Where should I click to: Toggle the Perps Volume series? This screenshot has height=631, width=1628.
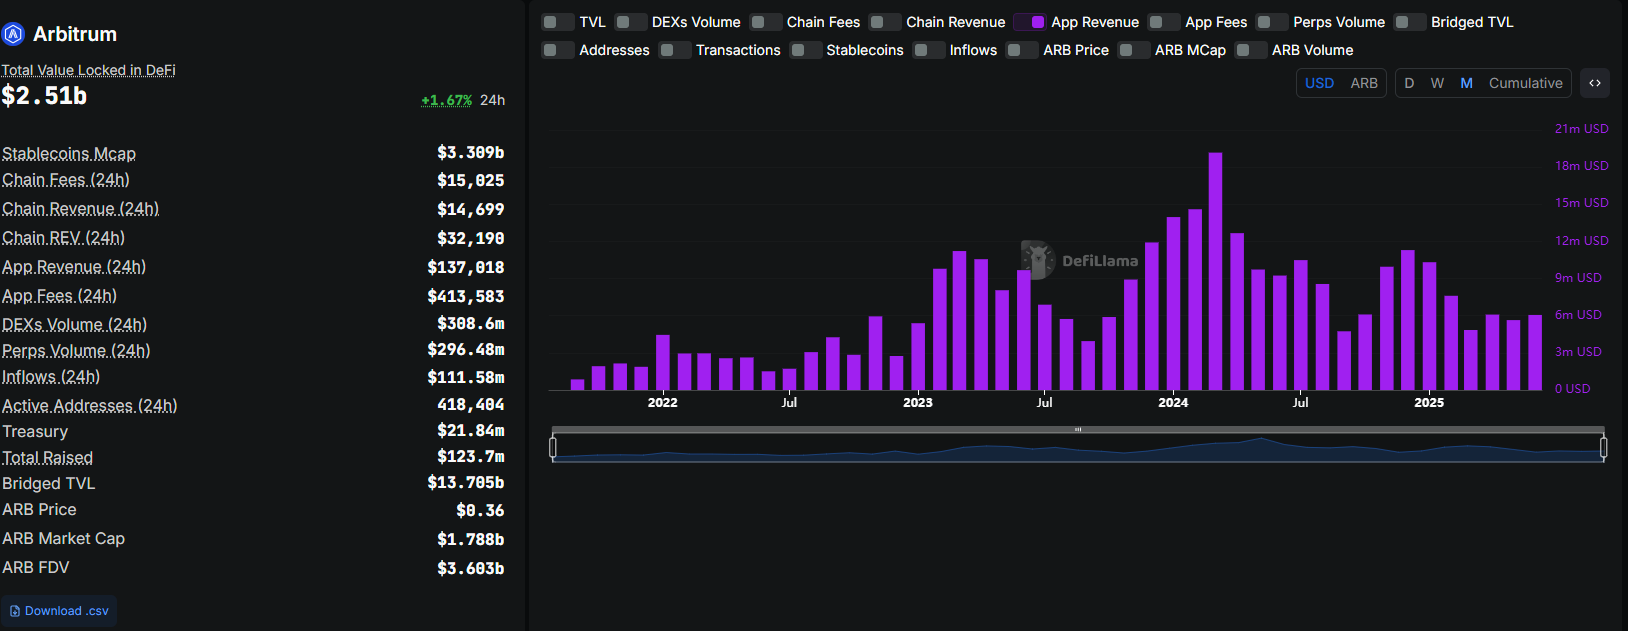click(1271, 22)
